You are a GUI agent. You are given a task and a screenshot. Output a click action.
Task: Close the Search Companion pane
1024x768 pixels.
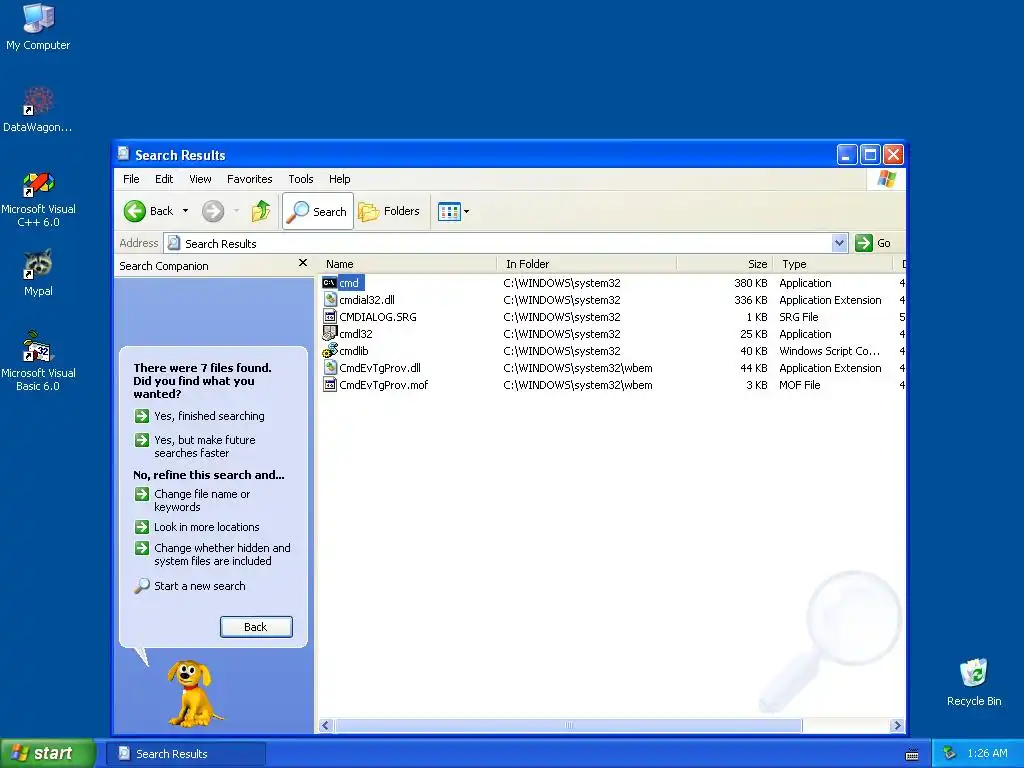[x=302, y=263]
